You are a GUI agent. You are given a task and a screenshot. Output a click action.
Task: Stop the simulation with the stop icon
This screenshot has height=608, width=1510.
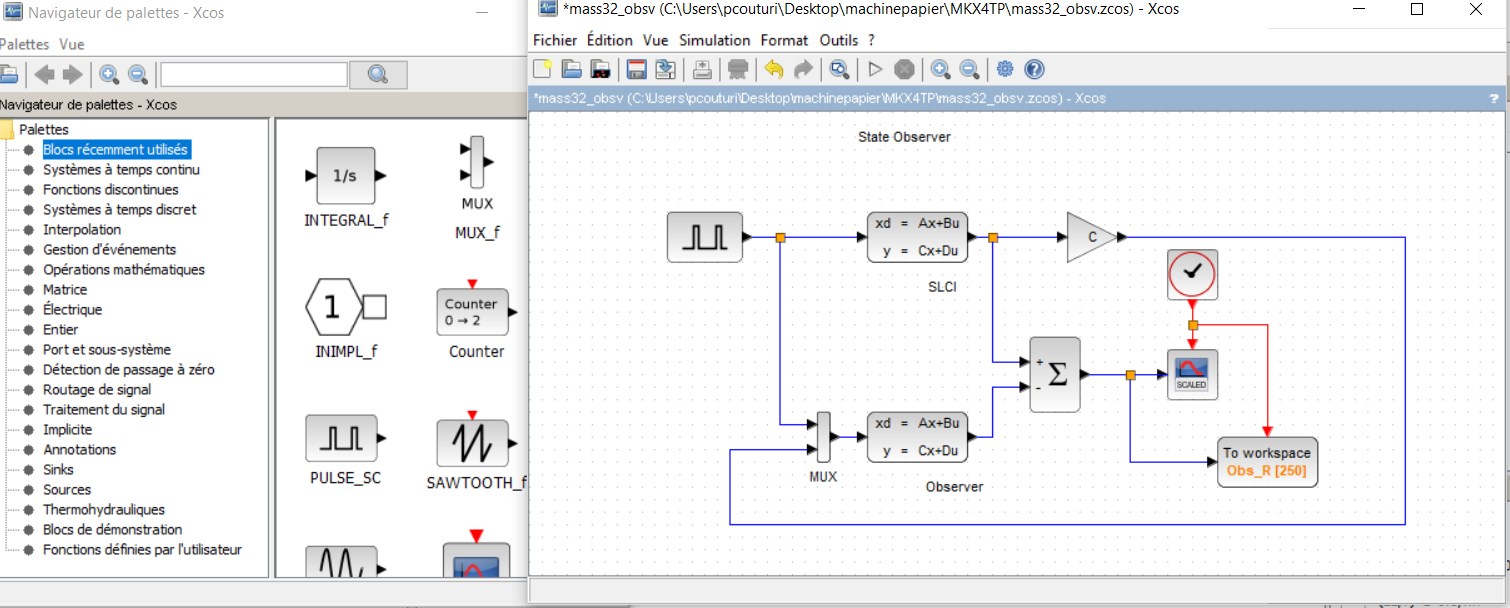pyautogui.click(x=904, y=69)
